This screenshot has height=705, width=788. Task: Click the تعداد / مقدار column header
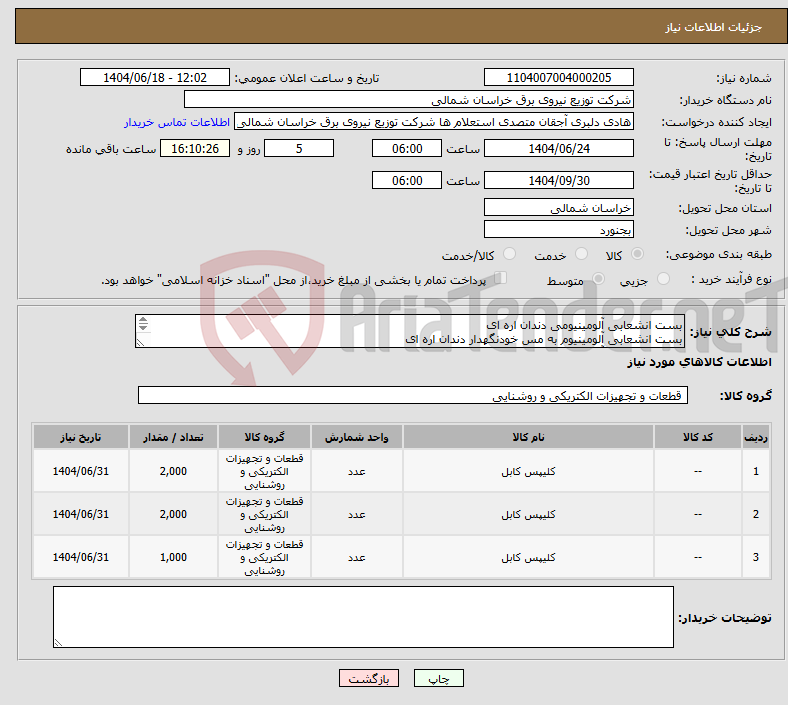(172, 437)
